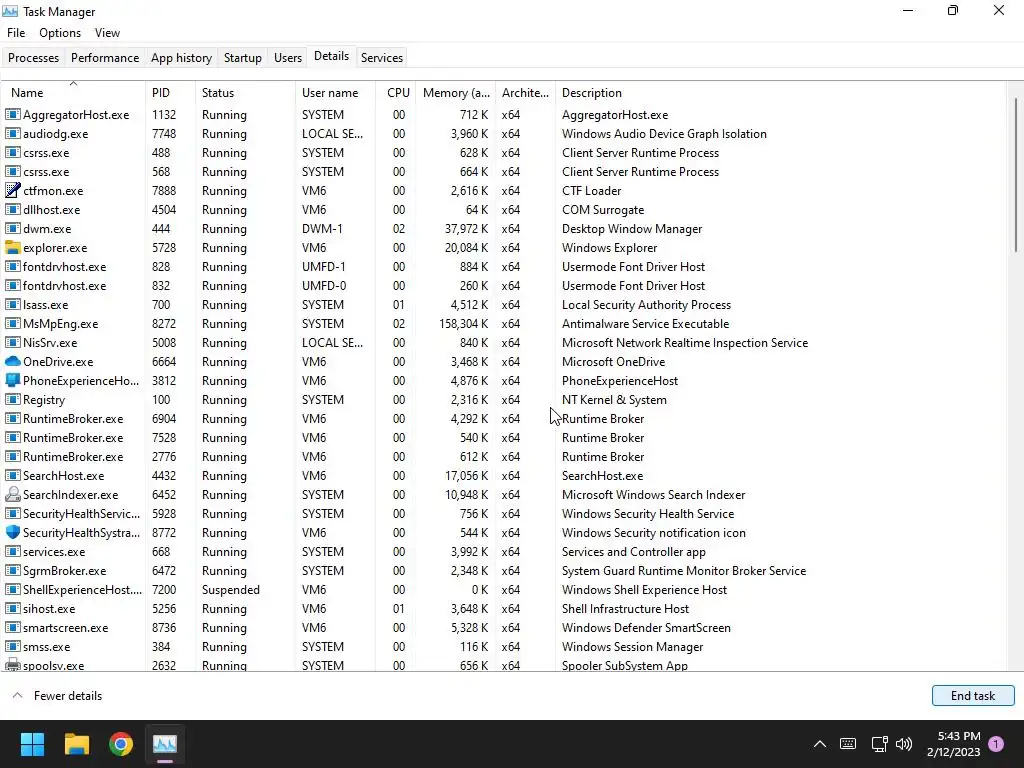Click the smartscreen.exe process icon
Image resolution: width=1024 pixels, height=768 pixels.
(12, 627)
